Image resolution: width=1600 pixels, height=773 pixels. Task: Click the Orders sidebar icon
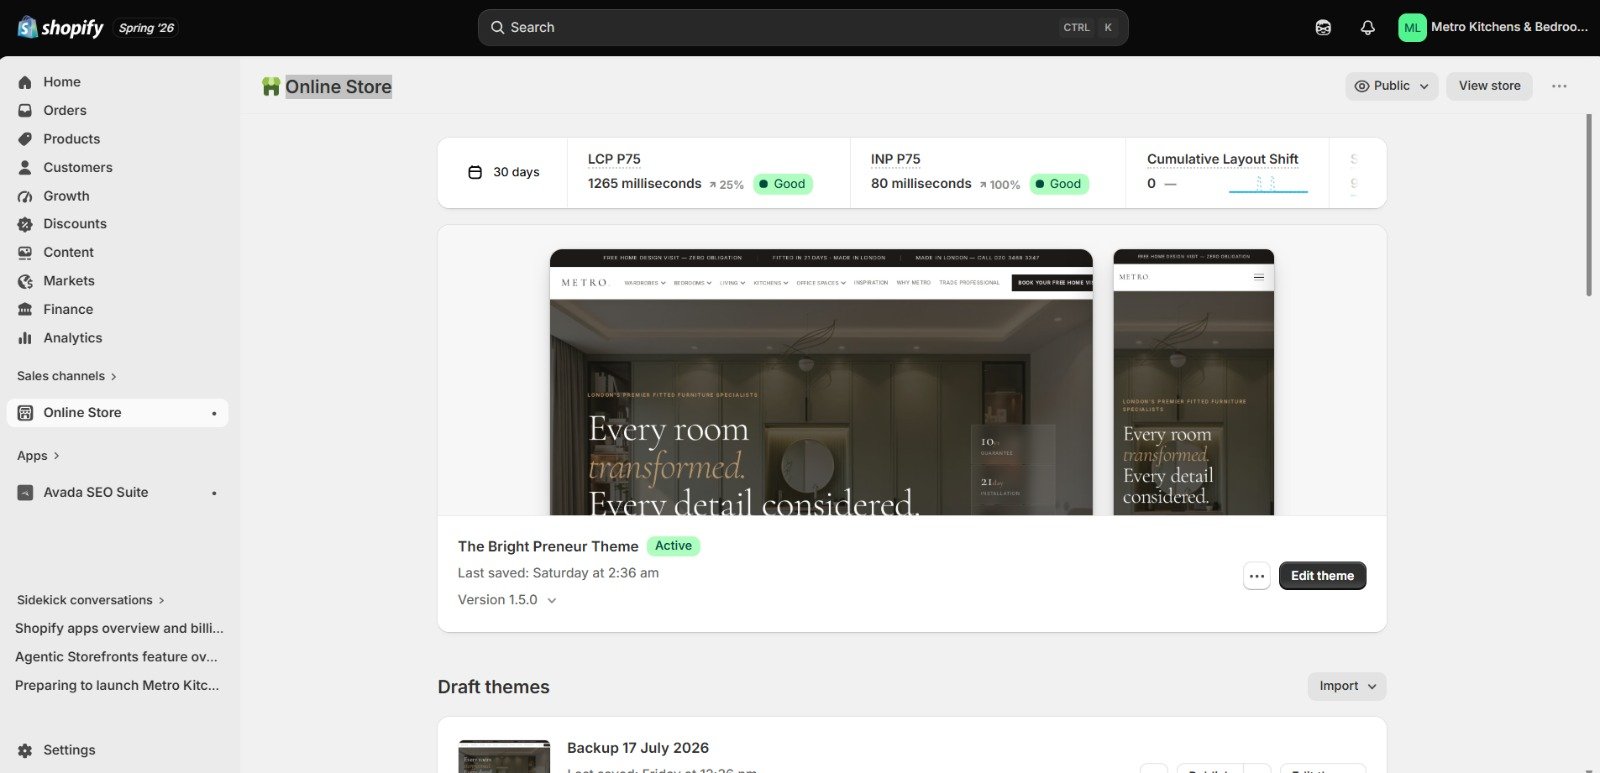coord(25,110)
